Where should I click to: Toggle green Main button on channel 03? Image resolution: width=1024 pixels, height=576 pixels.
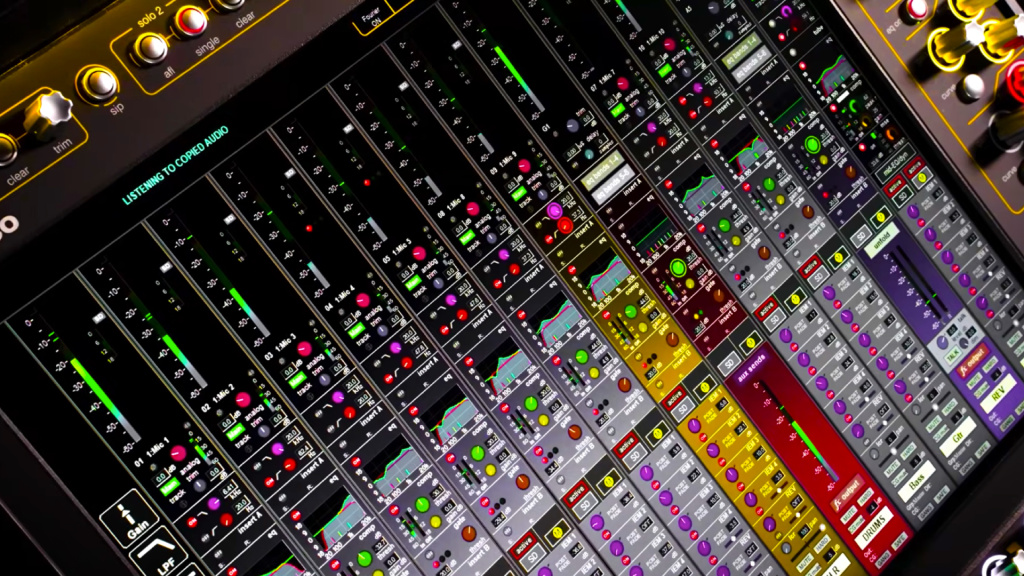[x=297, y=380]
